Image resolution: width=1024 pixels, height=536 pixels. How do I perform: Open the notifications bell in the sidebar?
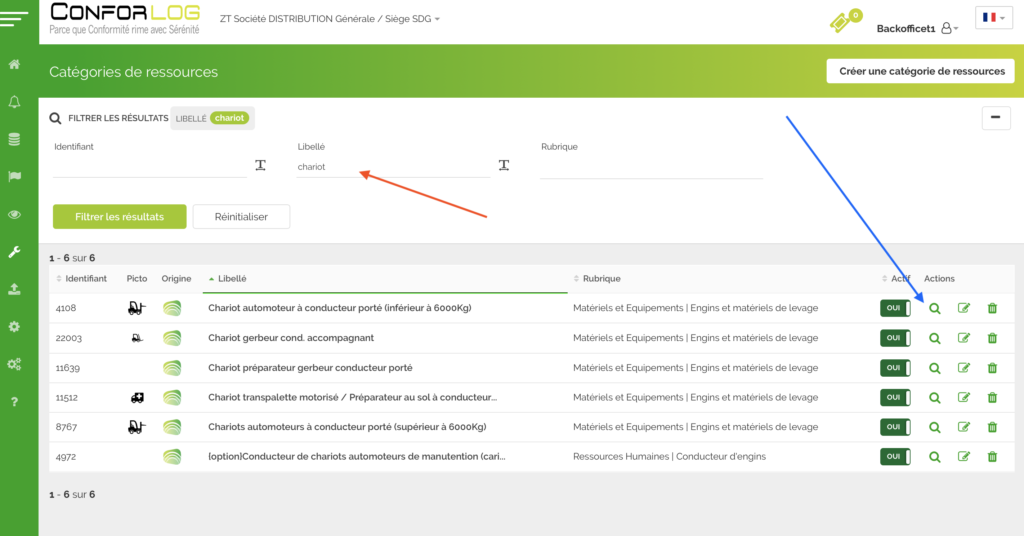(x=14, y=102)
